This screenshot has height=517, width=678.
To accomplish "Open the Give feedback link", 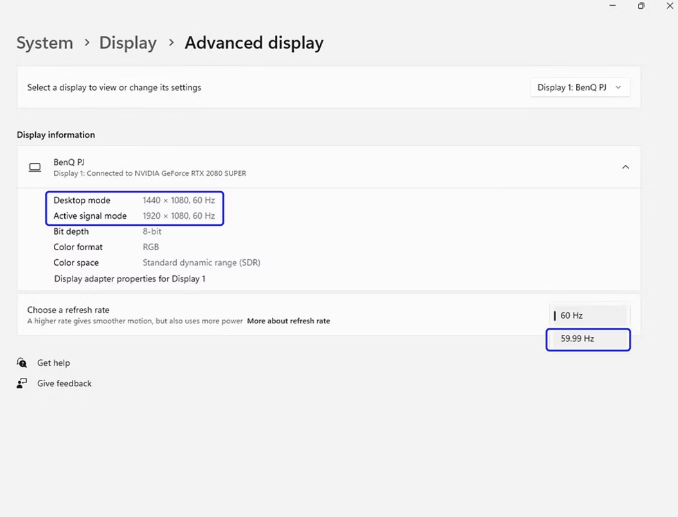I will tap(64, 383).
